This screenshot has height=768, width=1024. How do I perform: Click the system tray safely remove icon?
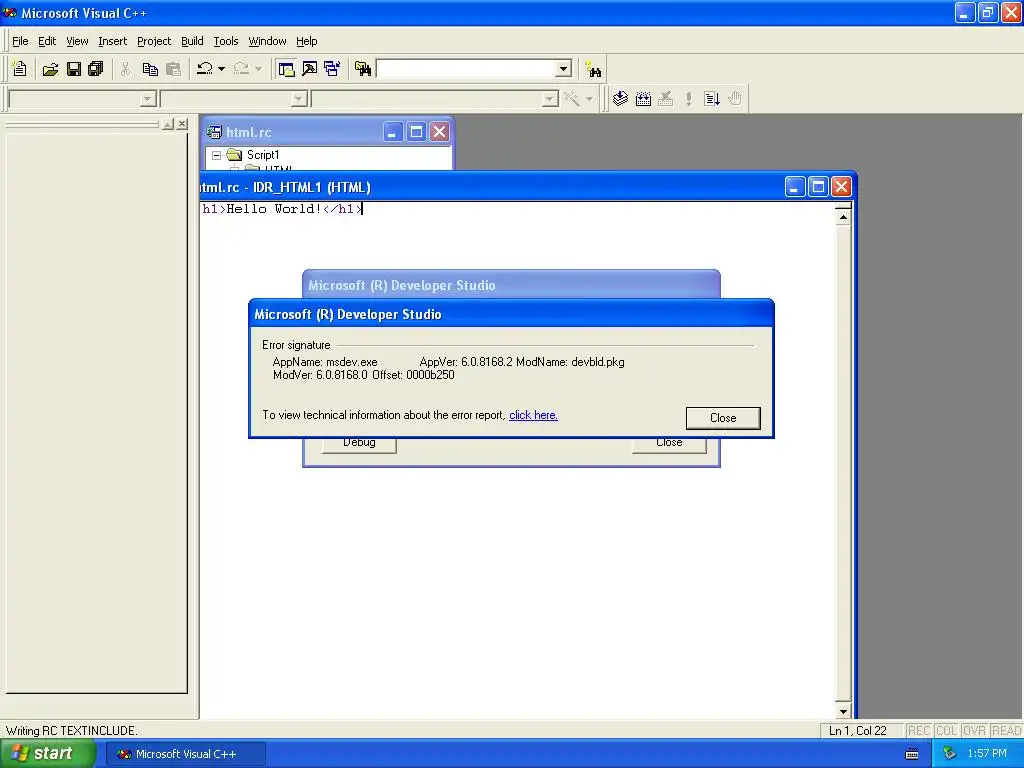(x=950, y=754)
